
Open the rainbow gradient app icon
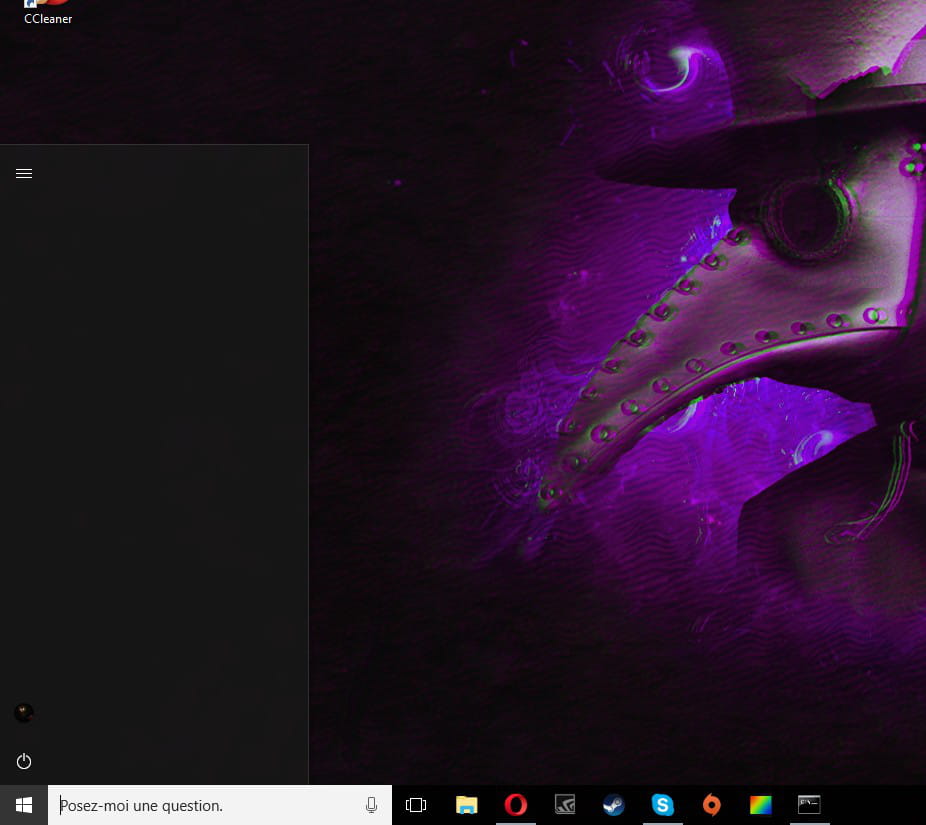(760, 805)
